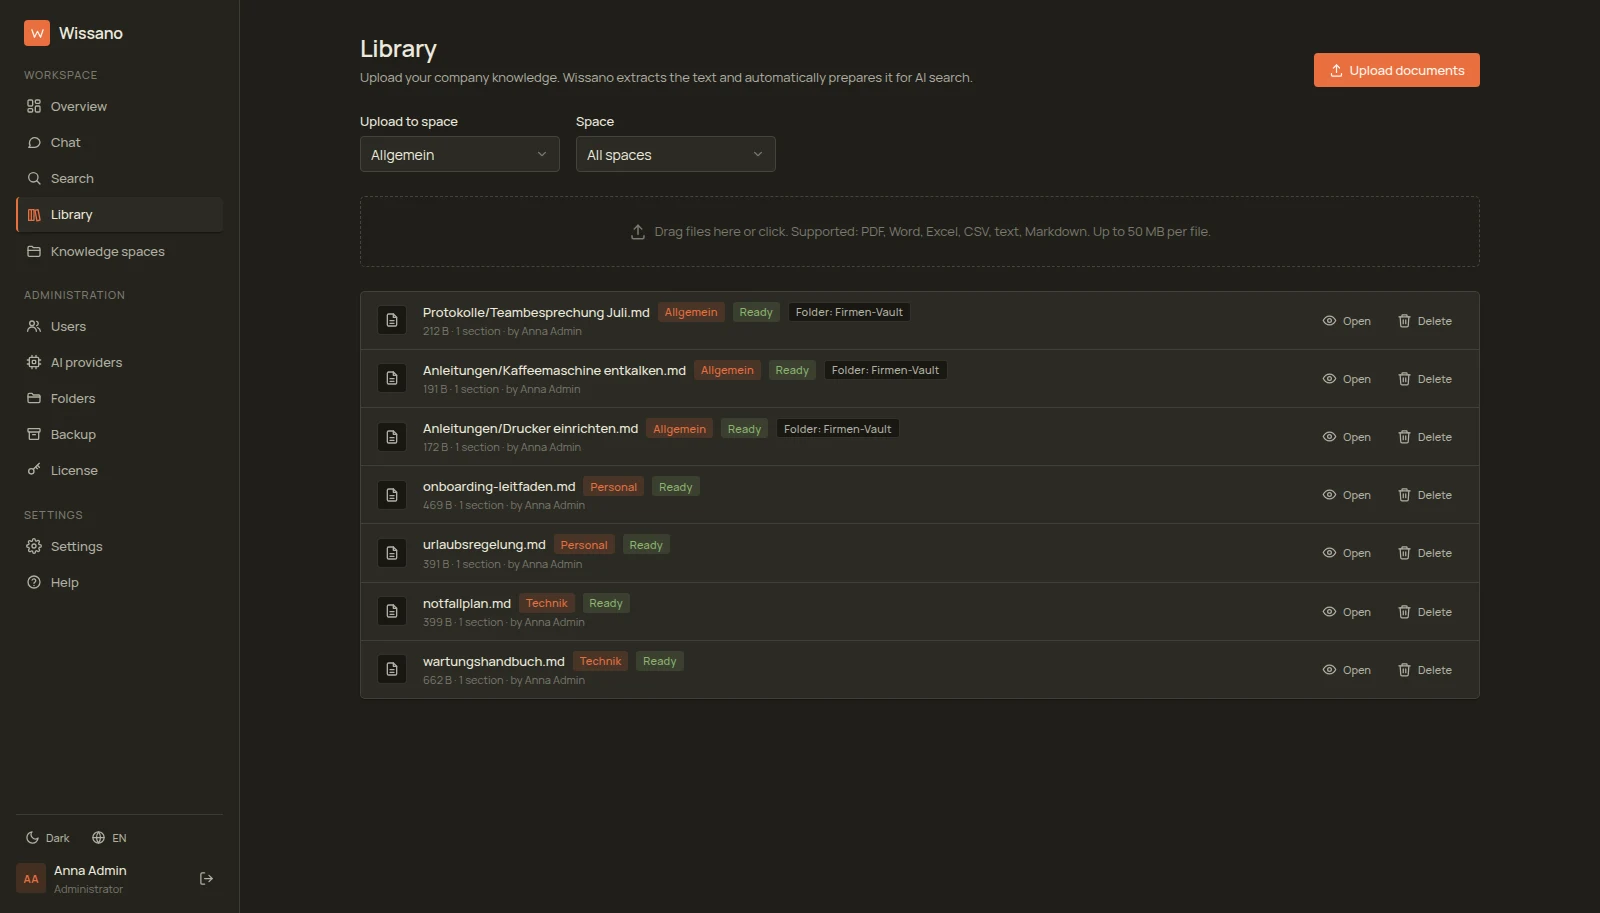Toggle the Dark theme mode

tap(47, 838)
